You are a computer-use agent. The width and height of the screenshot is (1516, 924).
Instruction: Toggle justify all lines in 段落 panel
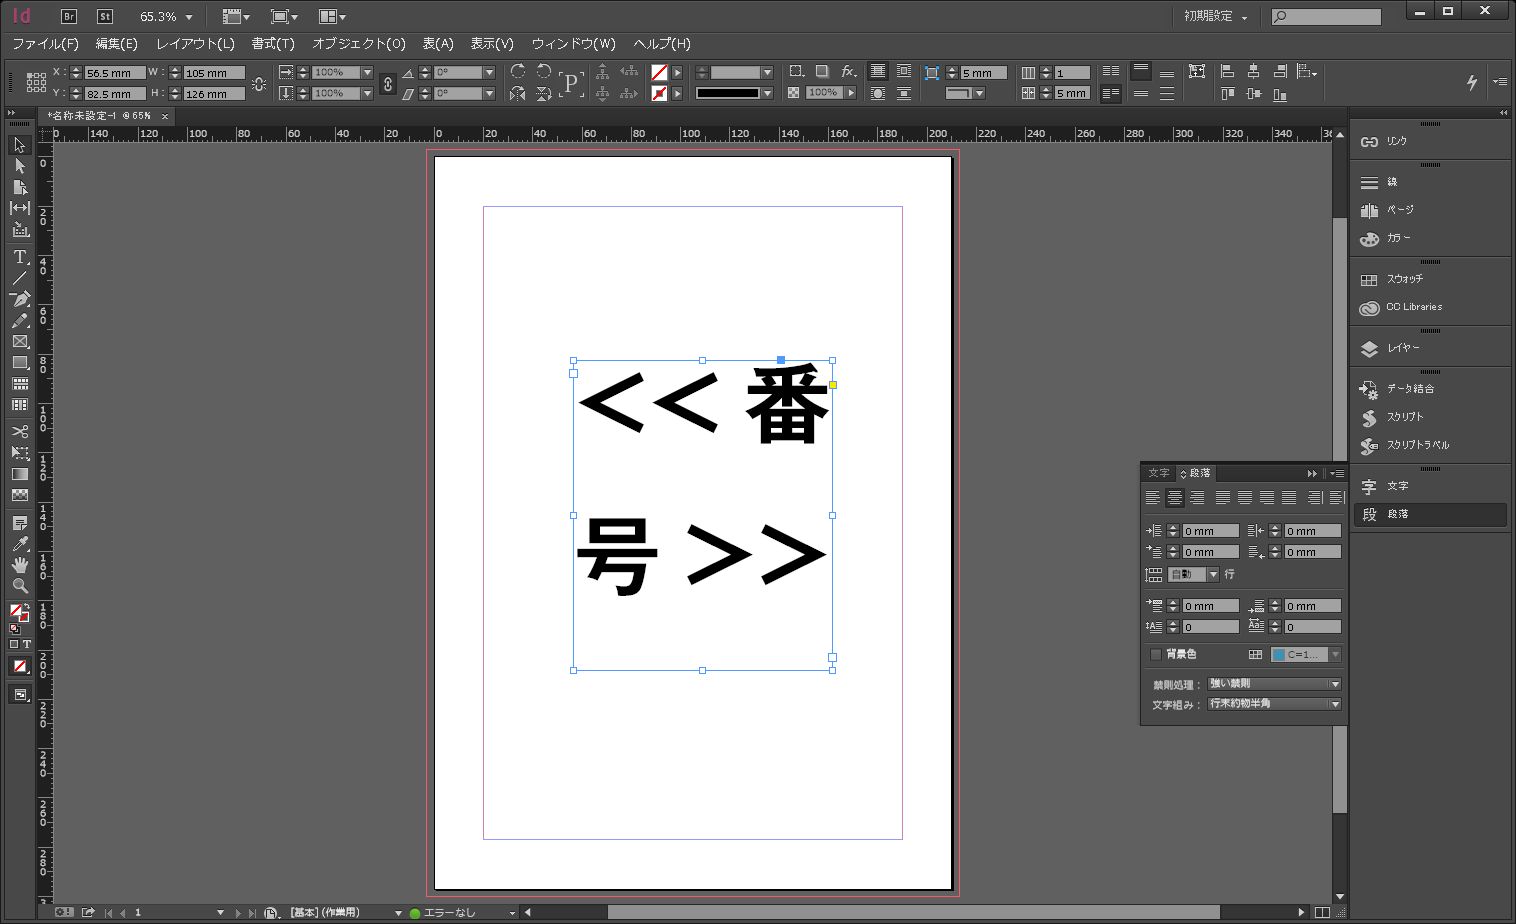point(1289,498)
